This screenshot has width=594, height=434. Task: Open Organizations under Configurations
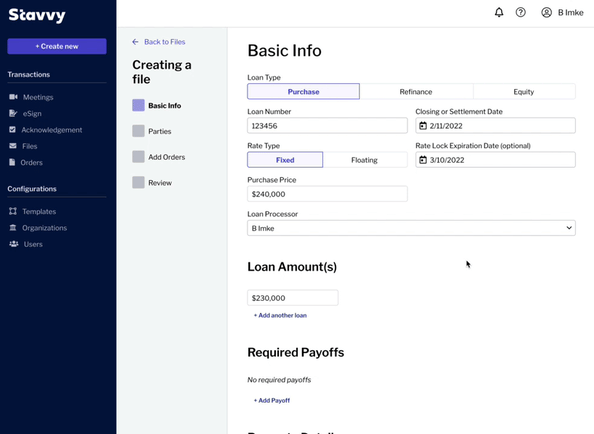coord(44,228)
